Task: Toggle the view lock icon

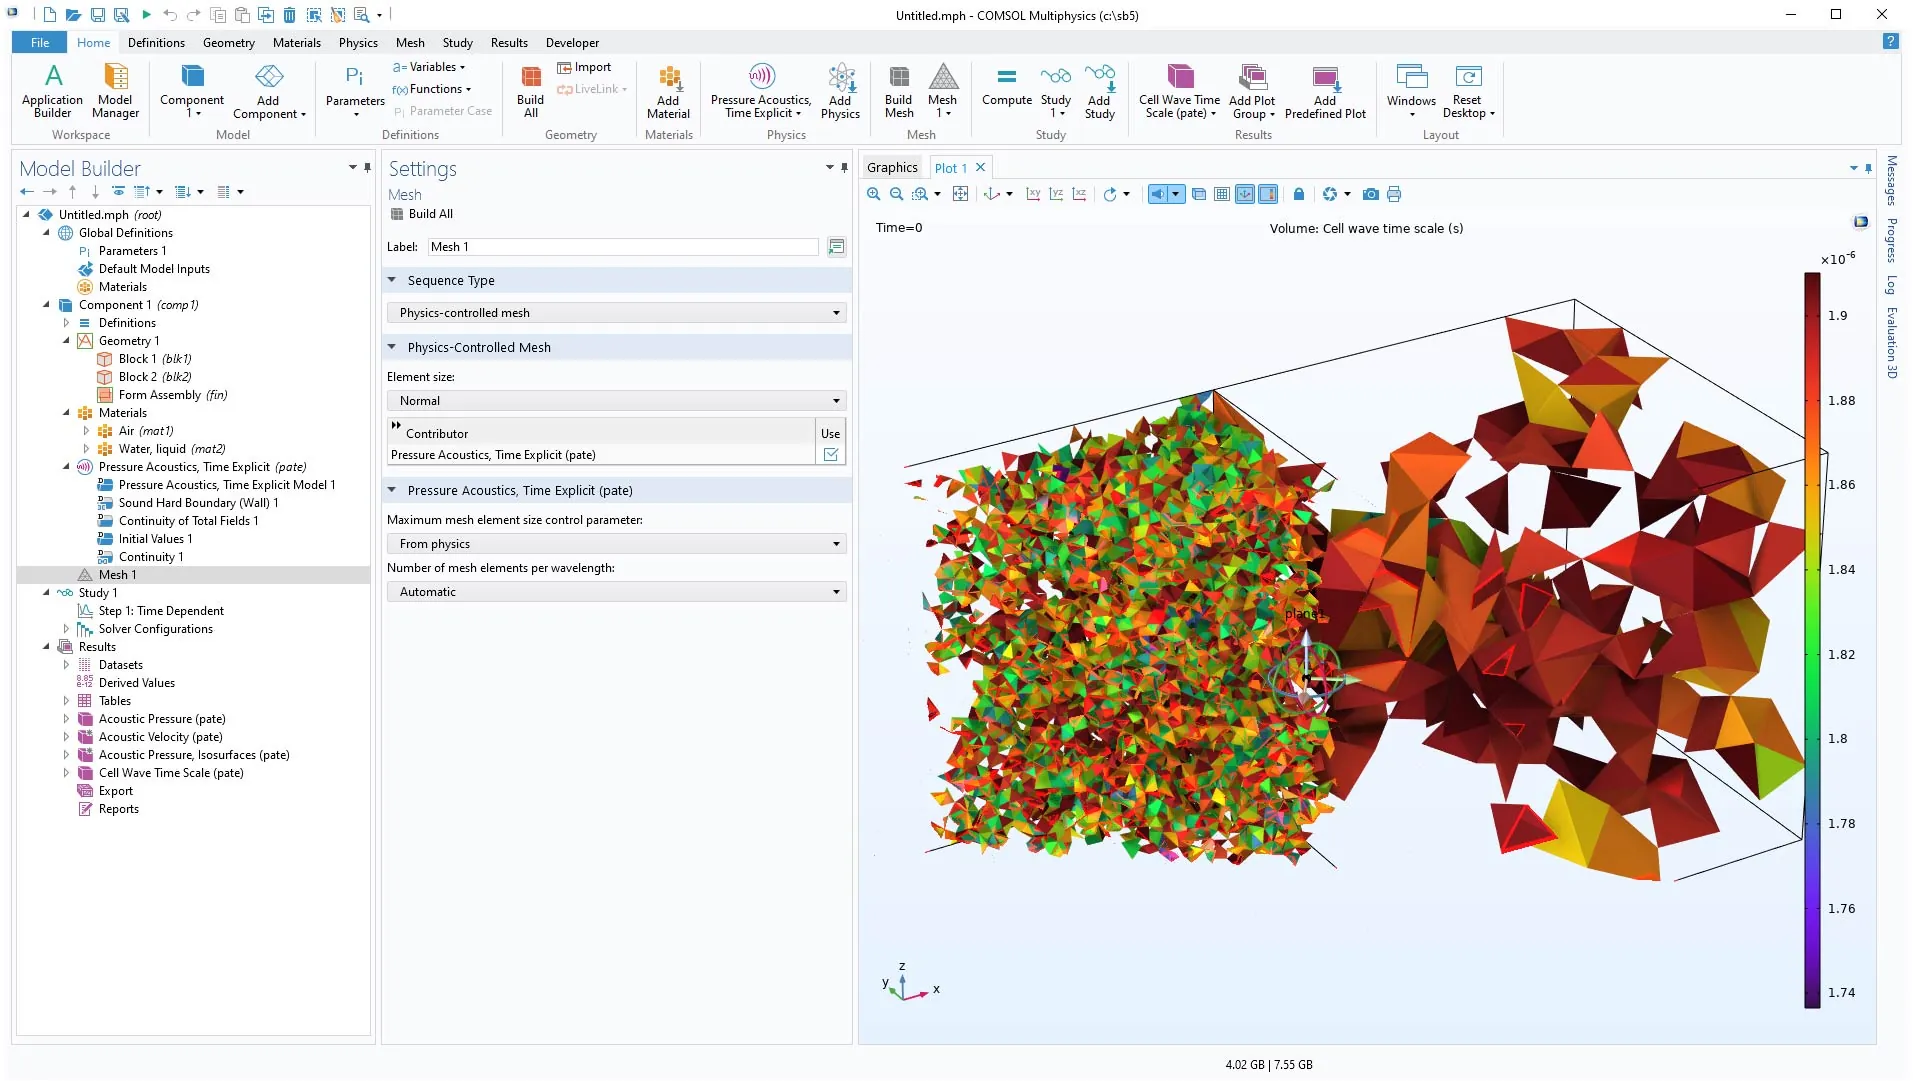Action: pyautogui.click(x=1298, y=194)
